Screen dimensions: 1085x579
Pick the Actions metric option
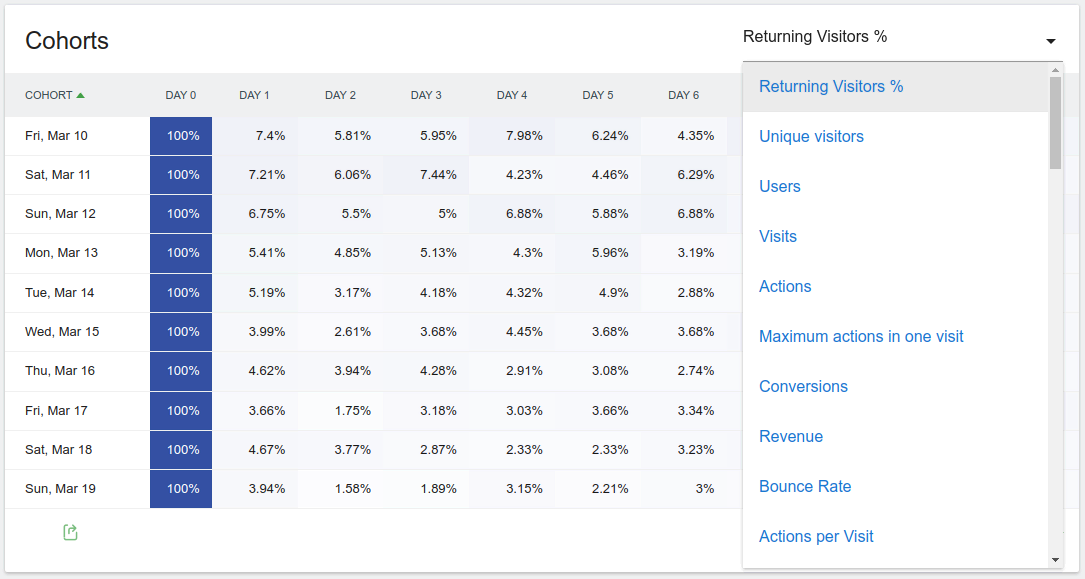(x=785, y=286)
